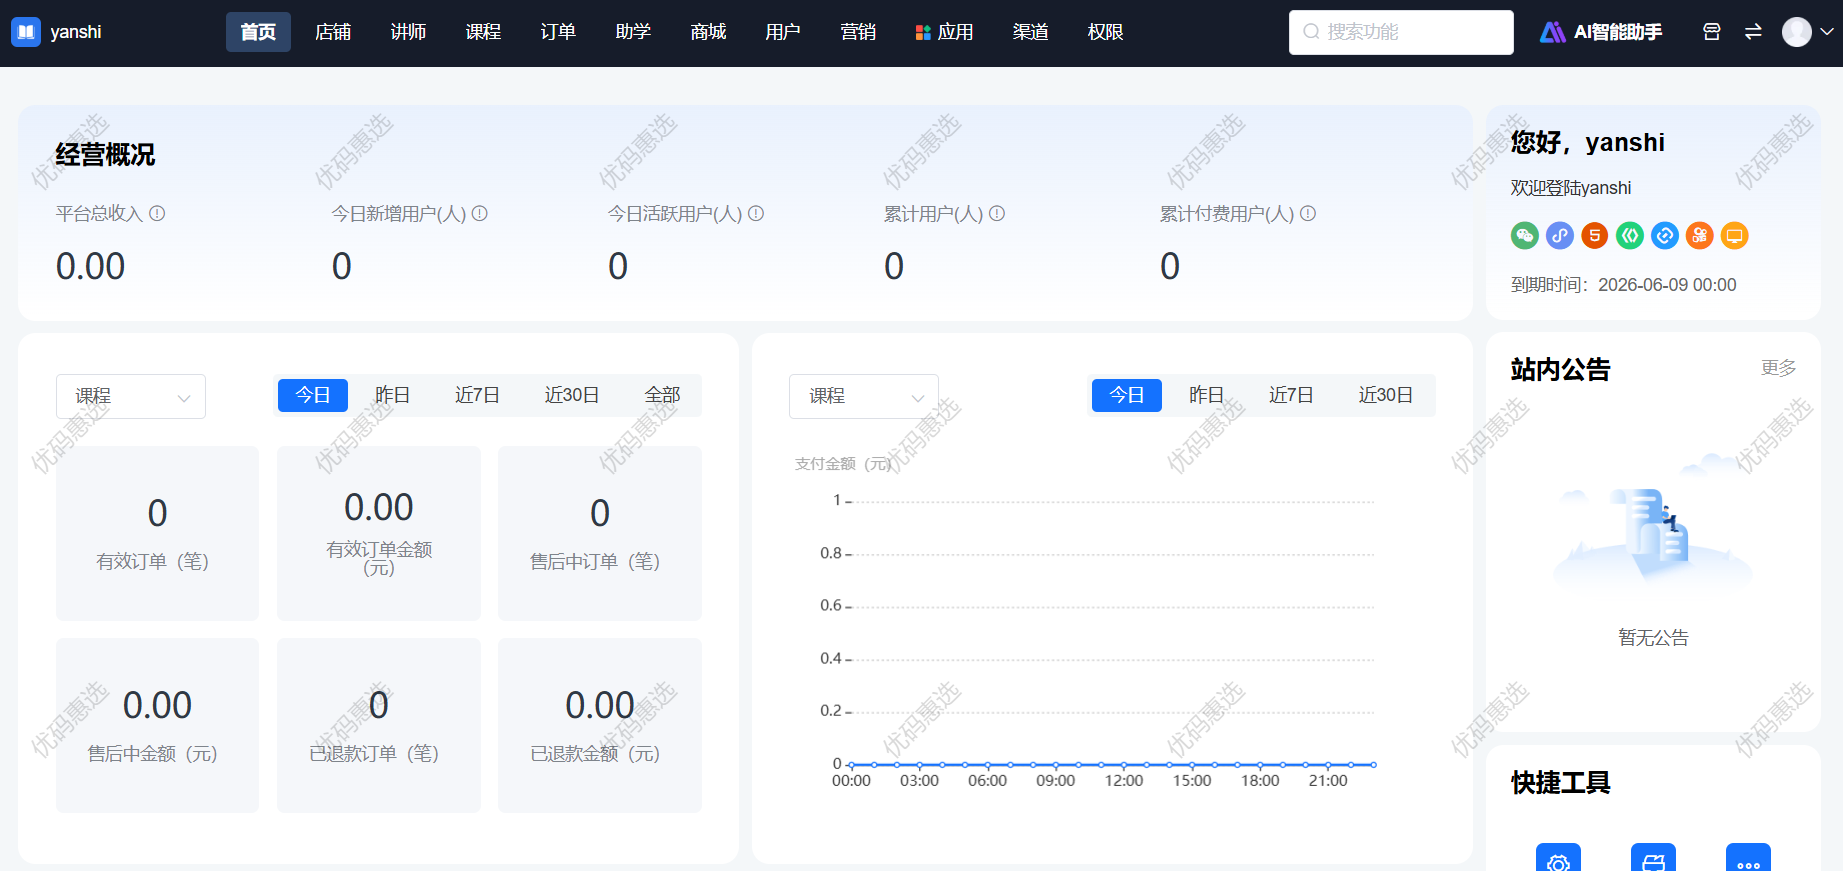Click the info icon beside 平台总收入
This screenshot has width=1843, height=871.
tap(157, 213)
